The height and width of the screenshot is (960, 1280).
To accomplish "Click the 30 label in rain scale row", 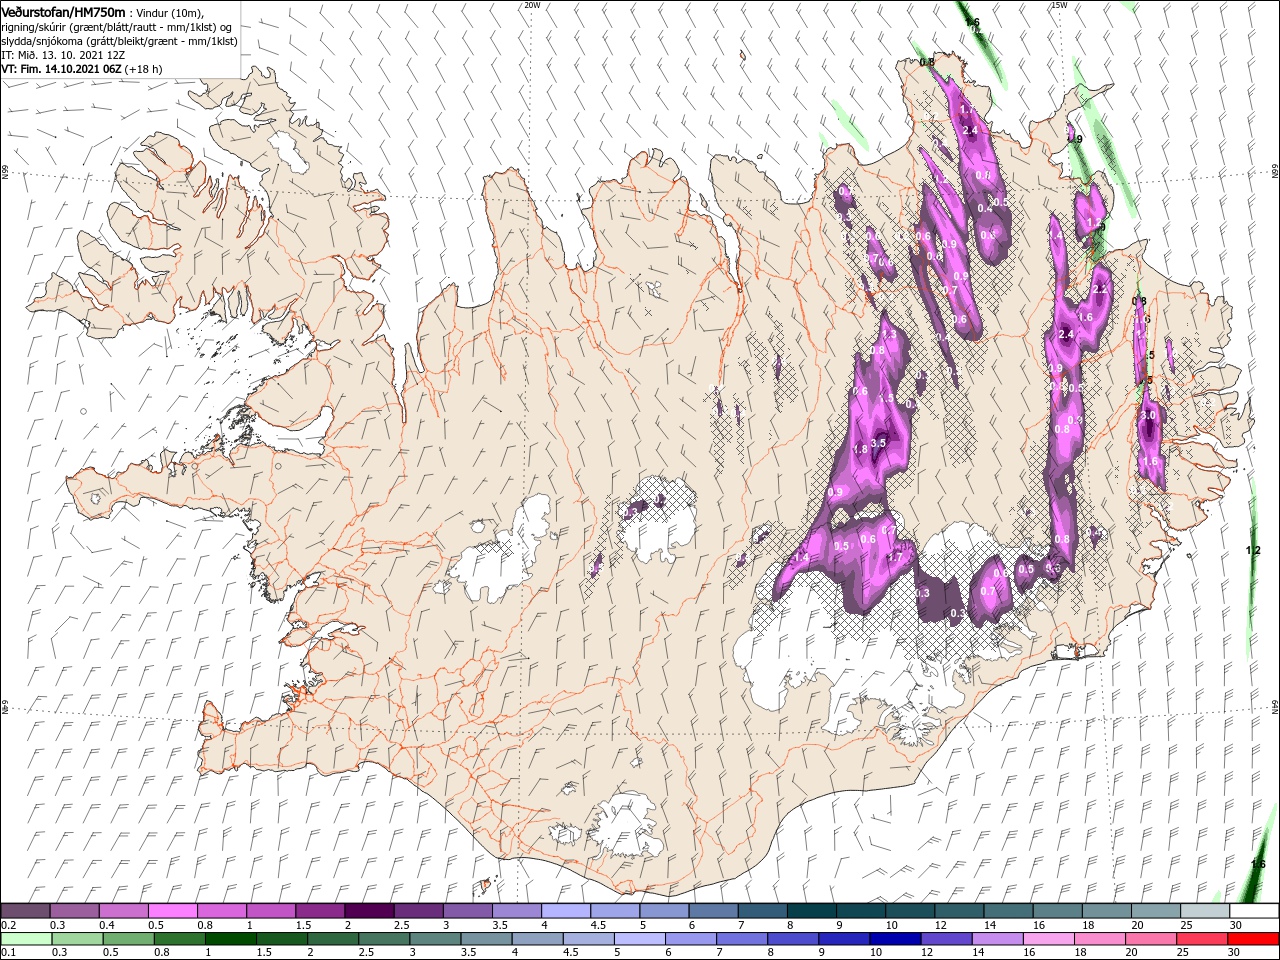I will point(1236,953).
